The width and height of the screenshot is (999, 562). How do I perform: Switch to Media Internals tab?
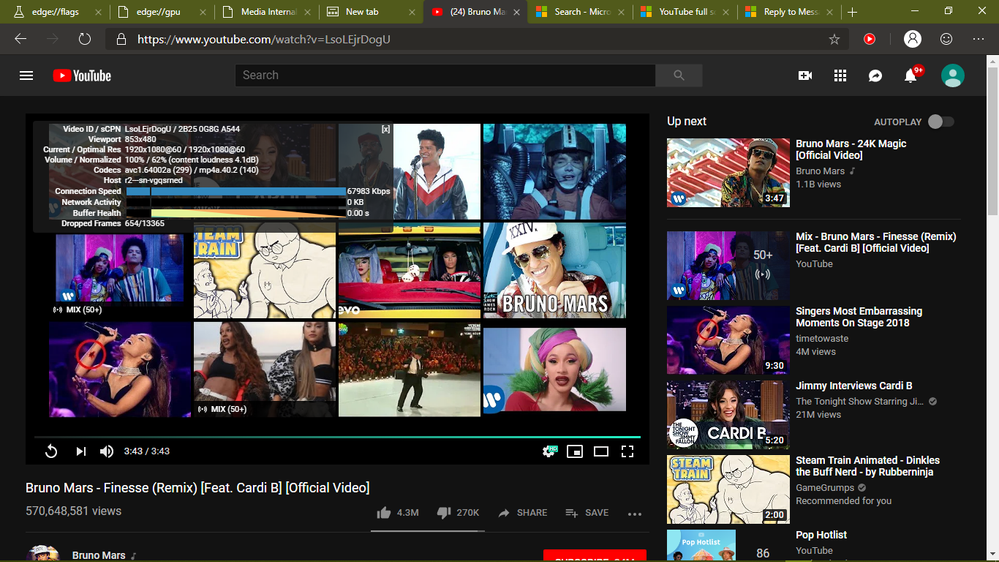[264, 11]
